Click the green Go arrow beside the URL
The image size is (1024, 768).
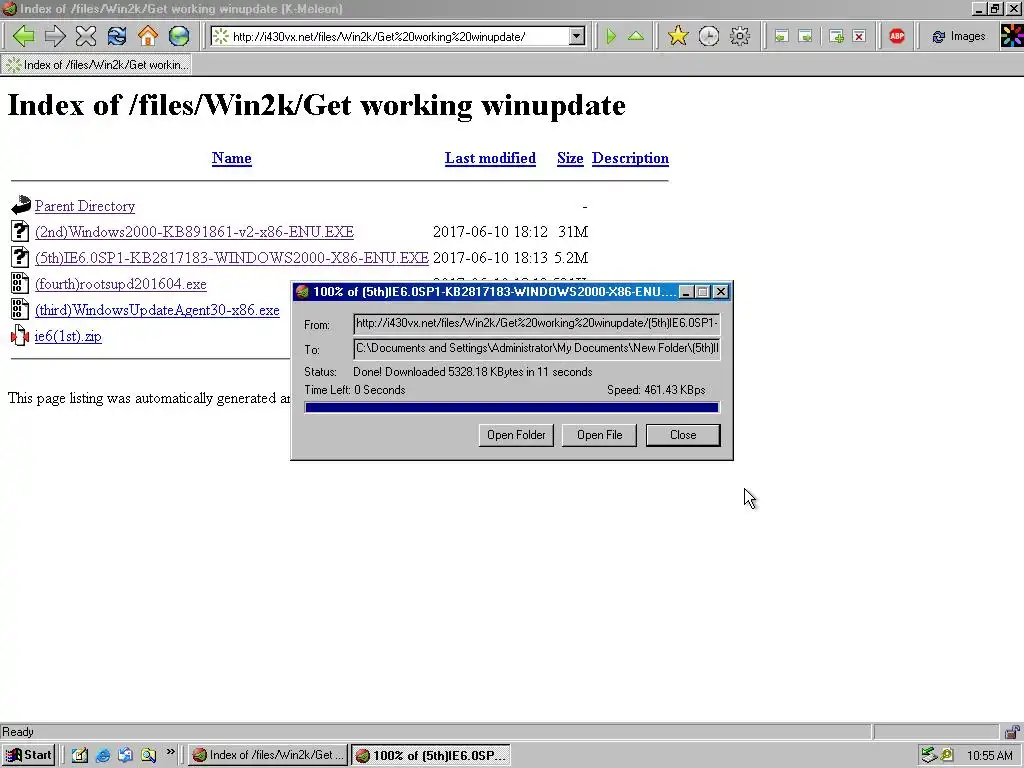(611, 36)
